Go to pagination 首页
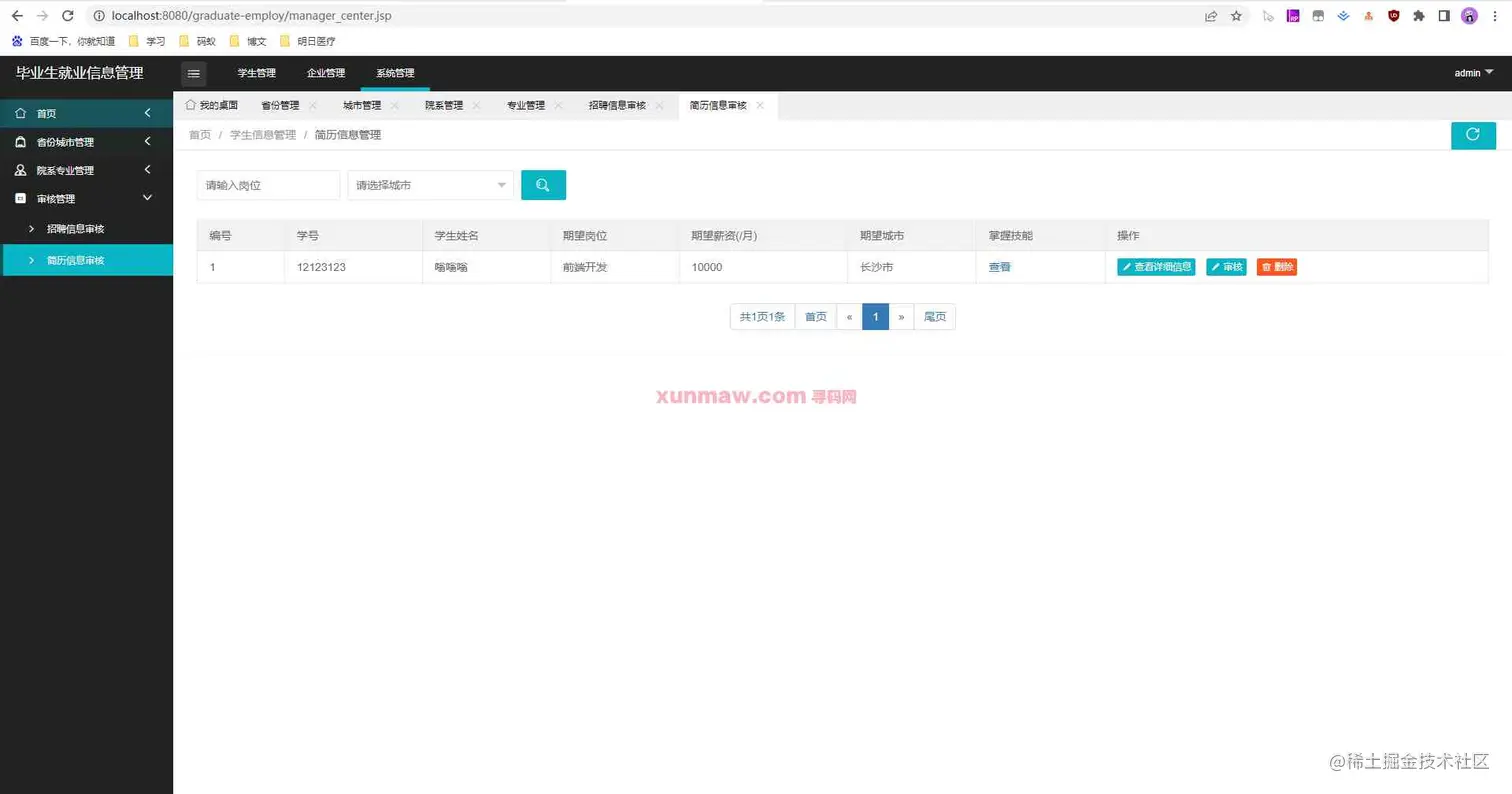Image resolution: width=1512 pixels, height=794 pixels. (x=816, y=317)
